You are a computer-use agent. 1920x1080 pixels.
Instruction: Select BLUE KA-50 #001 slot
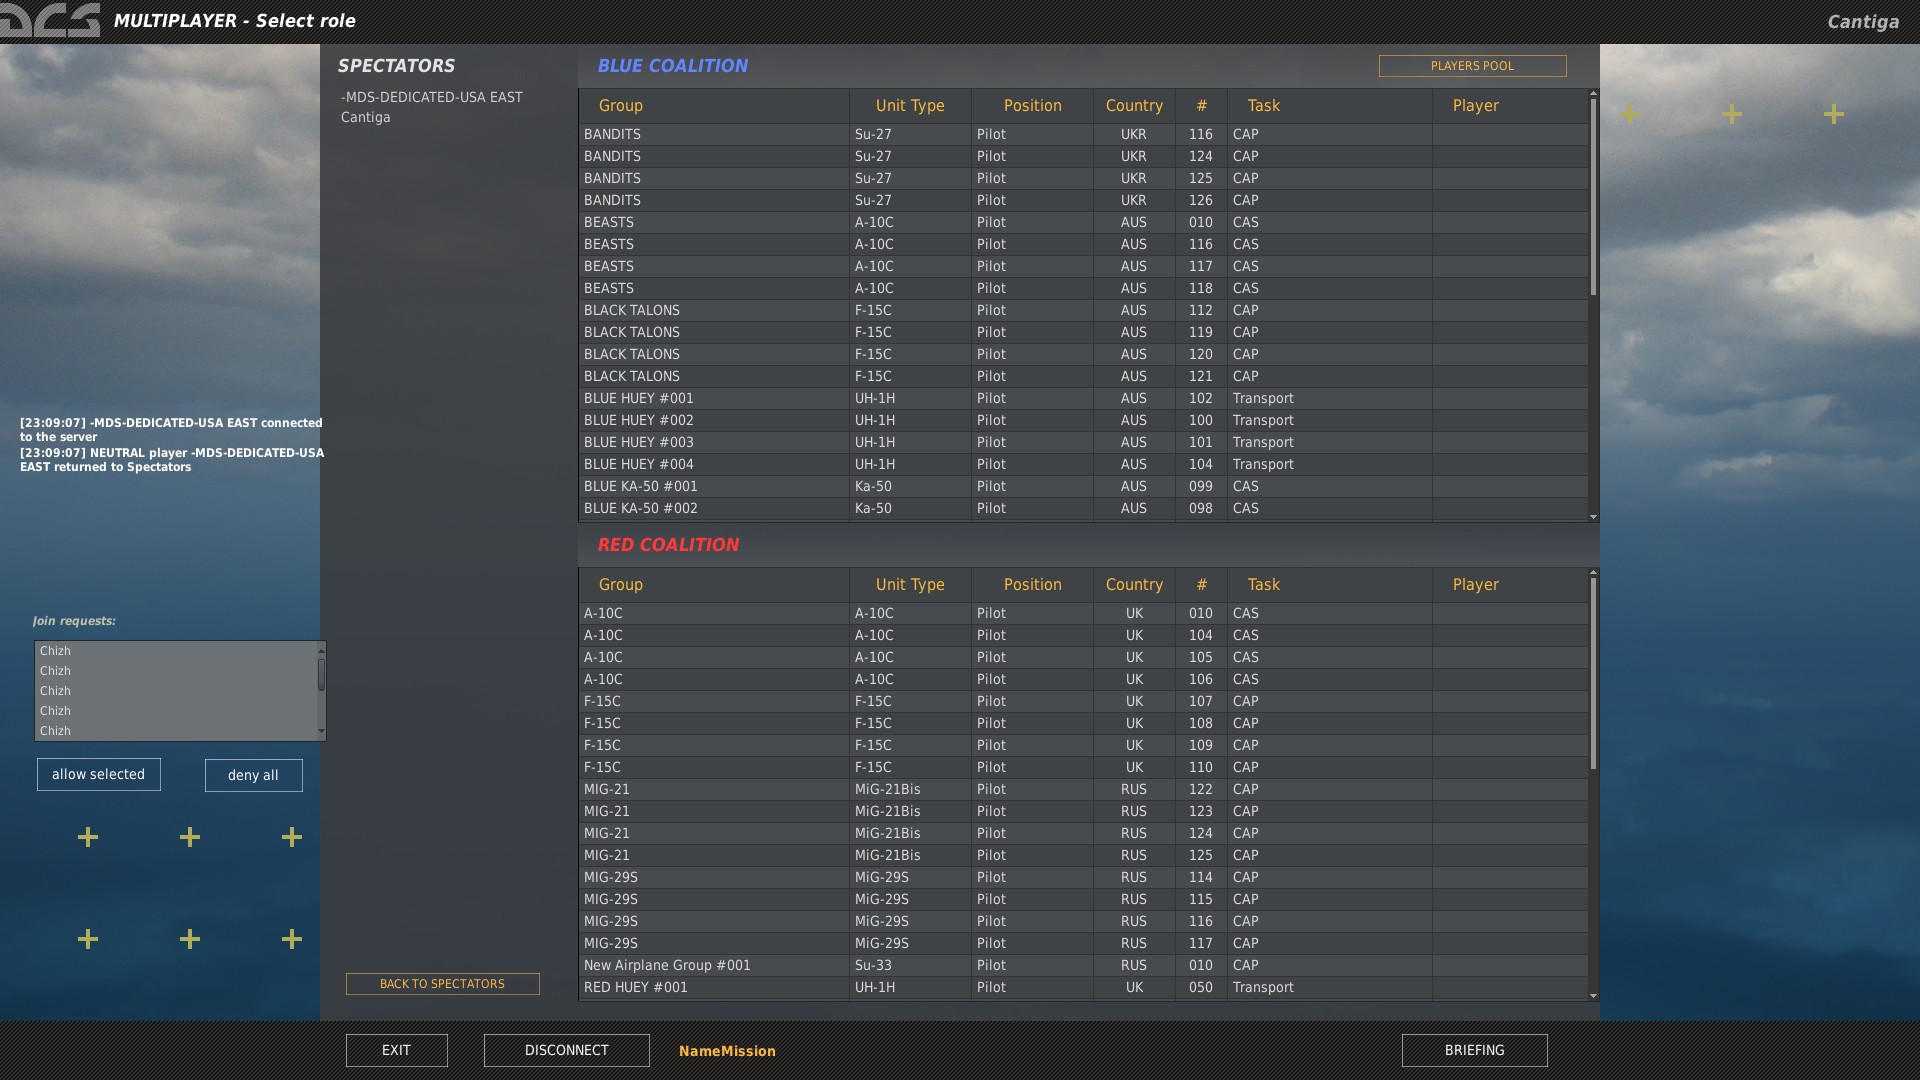click(x=1083, y=486)
